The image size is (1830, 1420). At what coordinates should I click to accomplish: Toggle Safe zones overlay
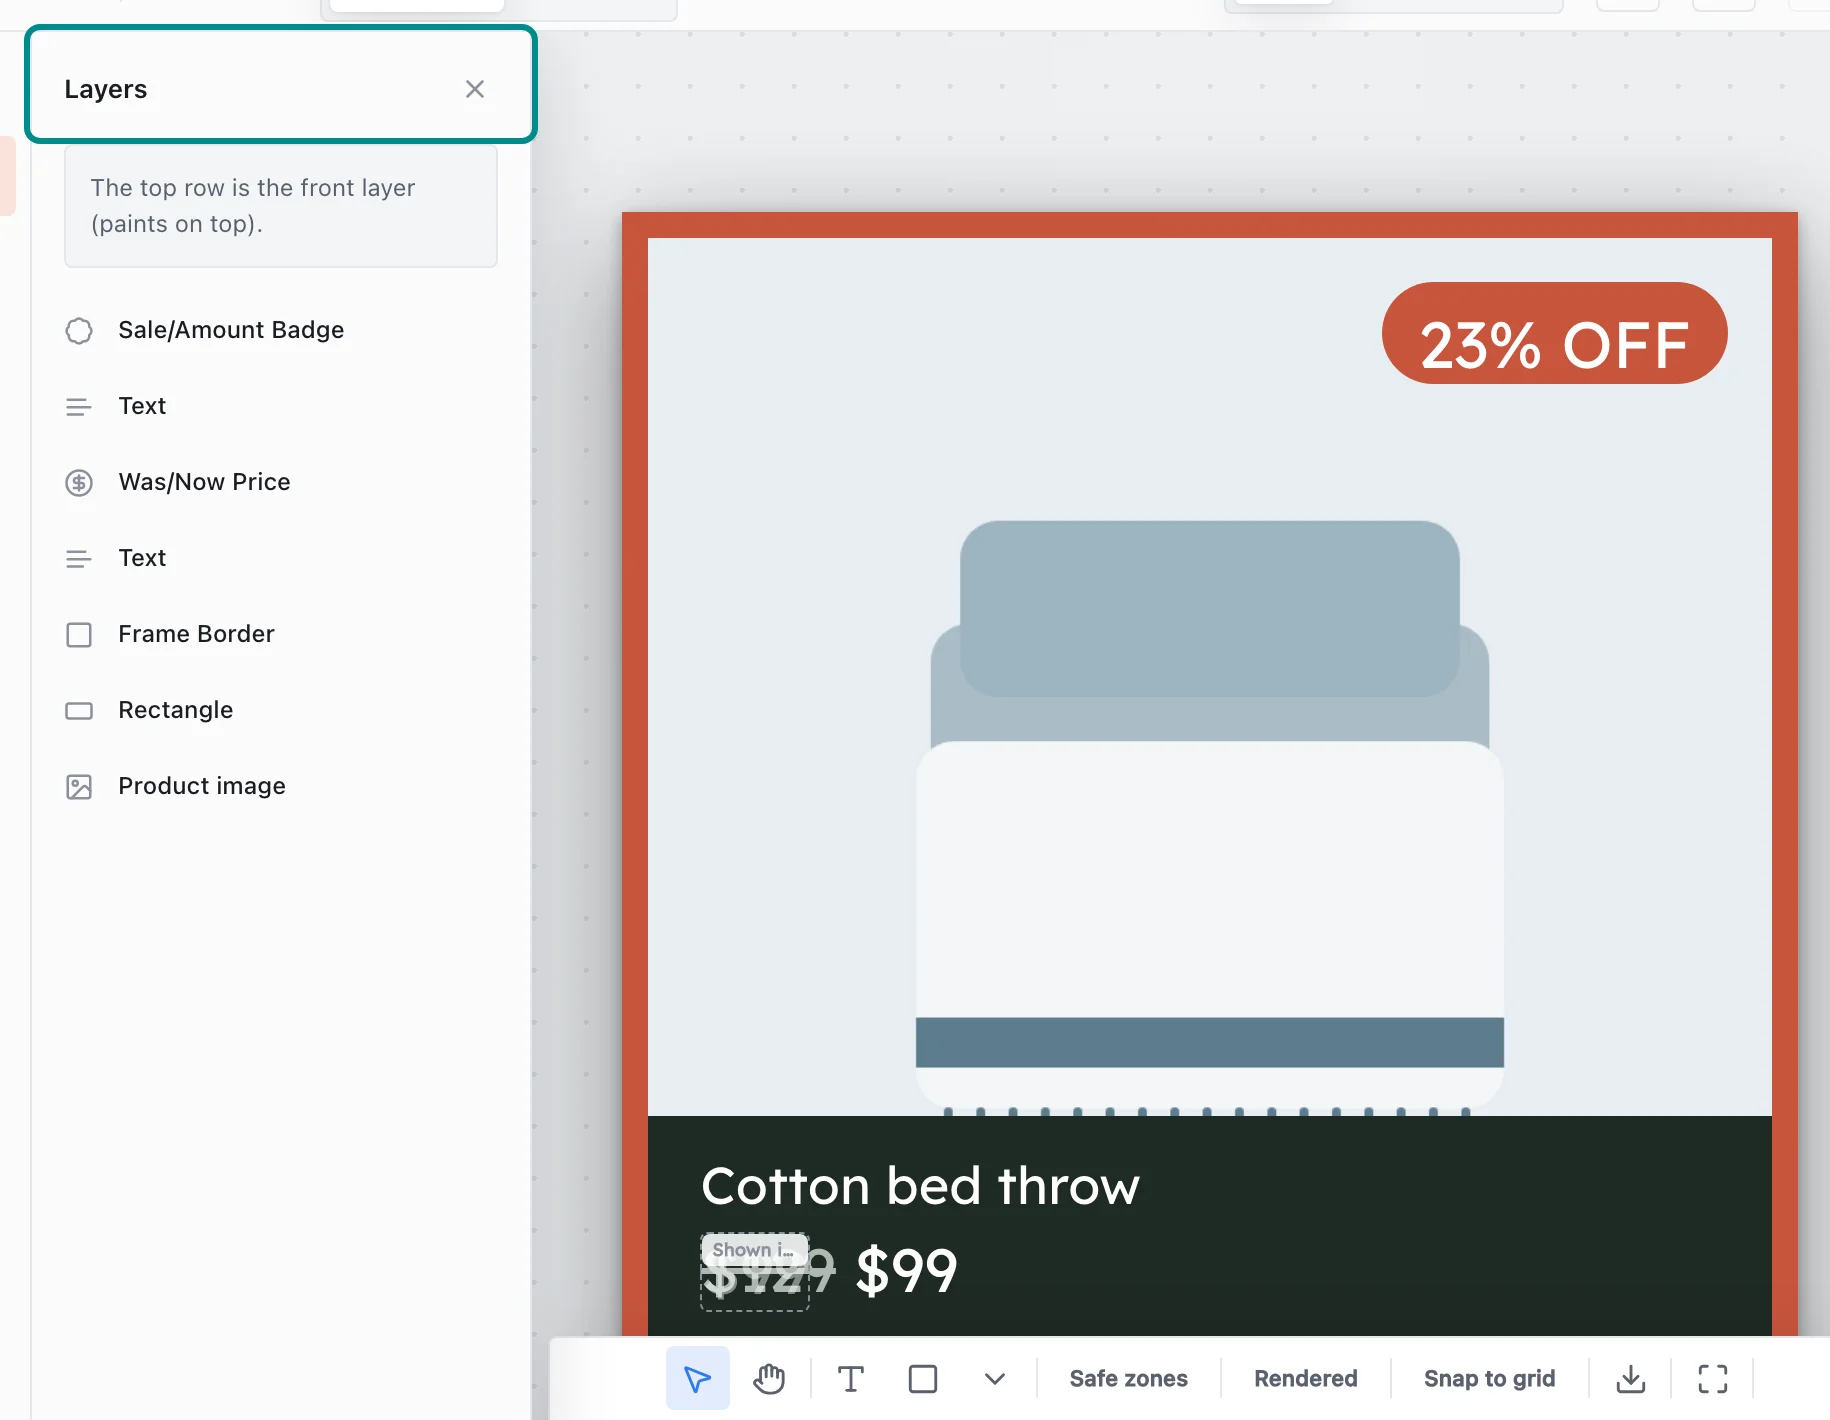[1129, 1379]
